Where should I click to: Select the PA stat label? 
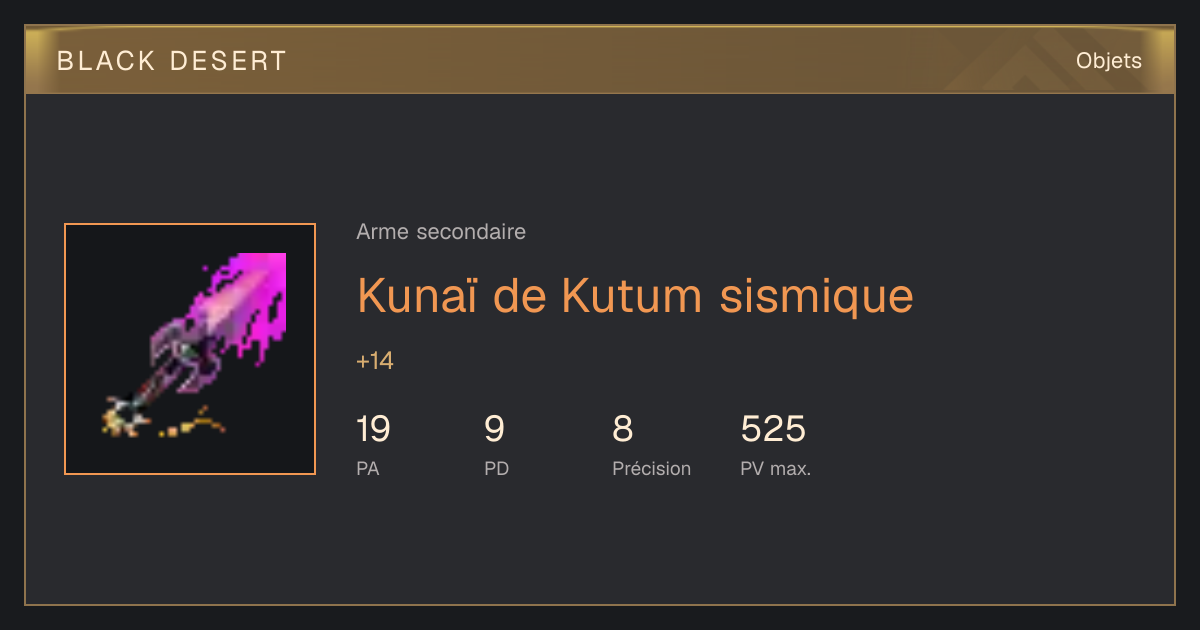[368, 468]
